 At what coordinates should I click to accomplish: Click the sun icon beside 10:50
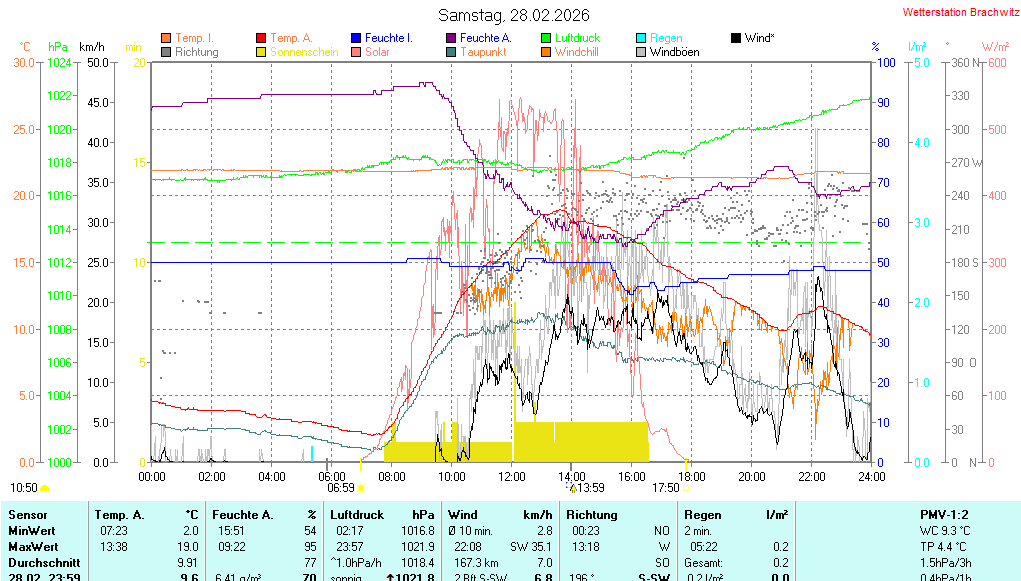45,488
